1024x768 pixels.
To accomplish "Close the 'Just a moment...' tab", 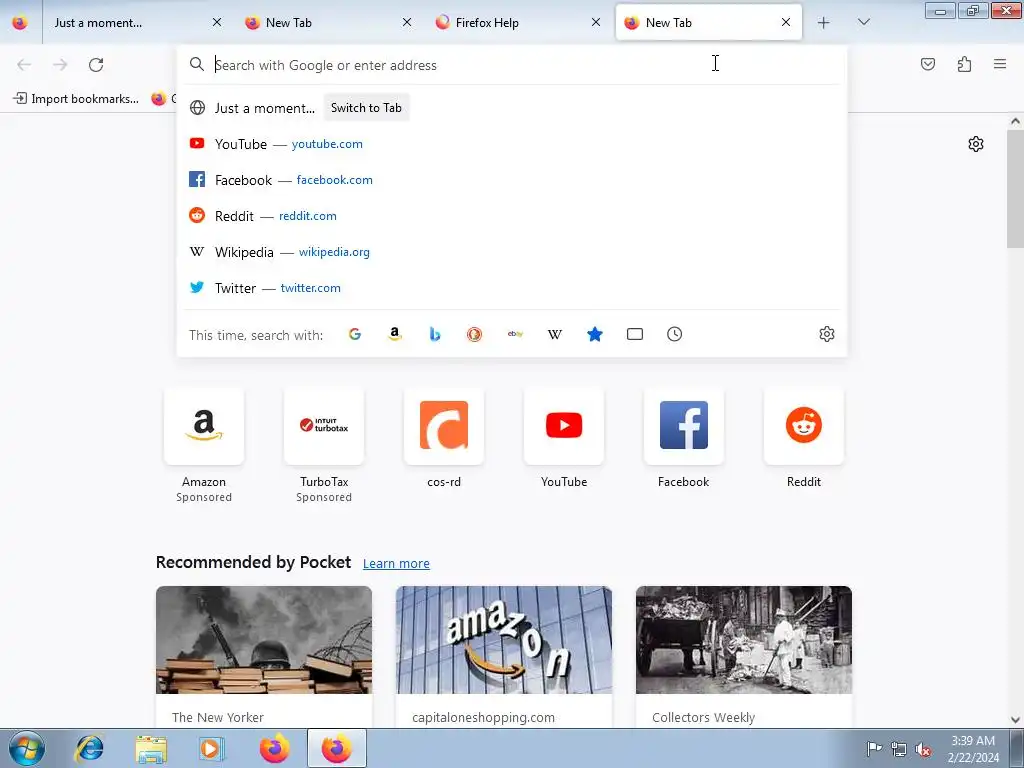I will click(x=217, y=23).
